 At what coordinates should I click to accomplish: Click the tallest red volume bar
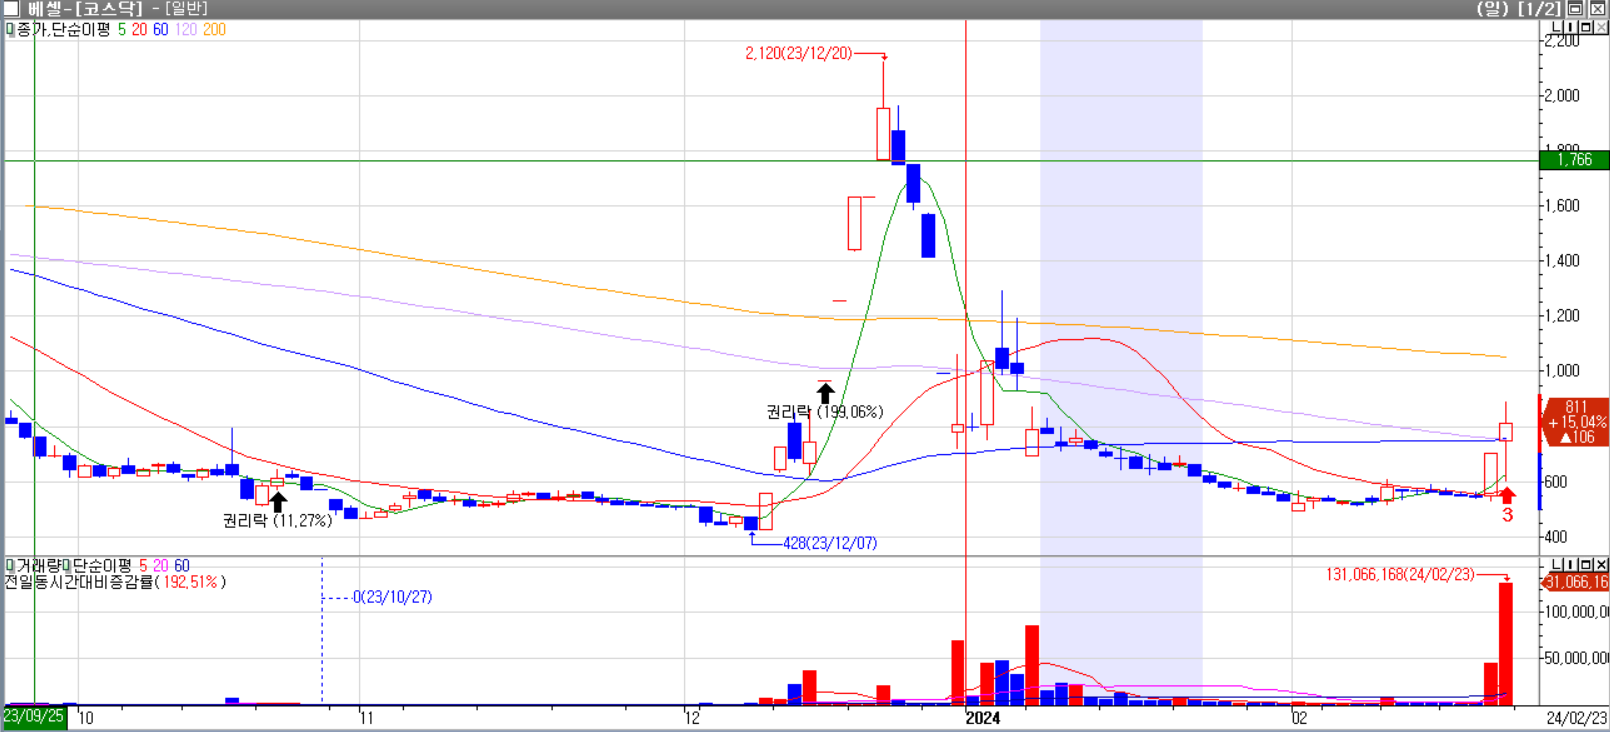[x=1505, y=644]
